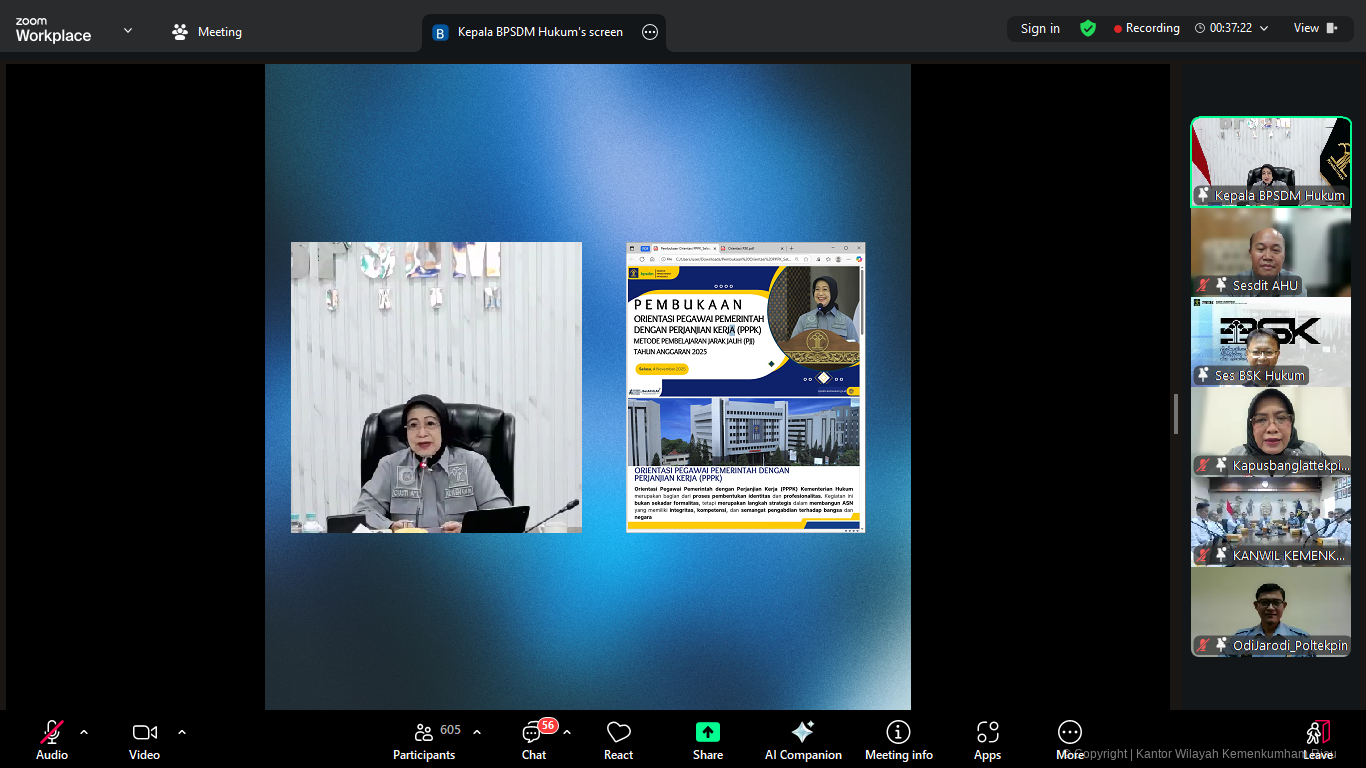
Task: Open the Apps panel
Action: [x=987, y=740]
